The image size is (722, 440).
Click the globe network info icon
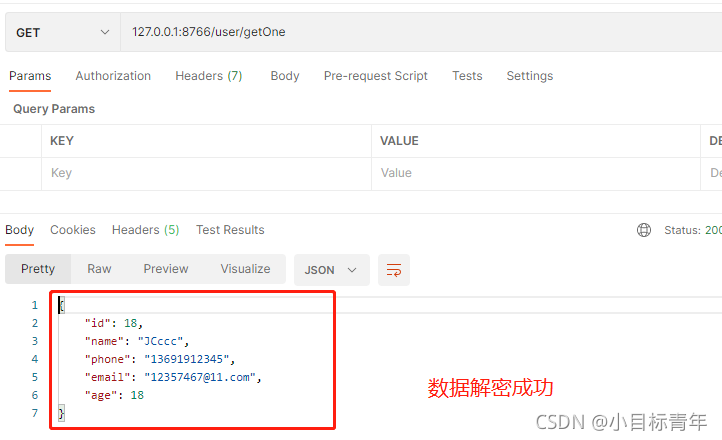click(x=644, y=230)
